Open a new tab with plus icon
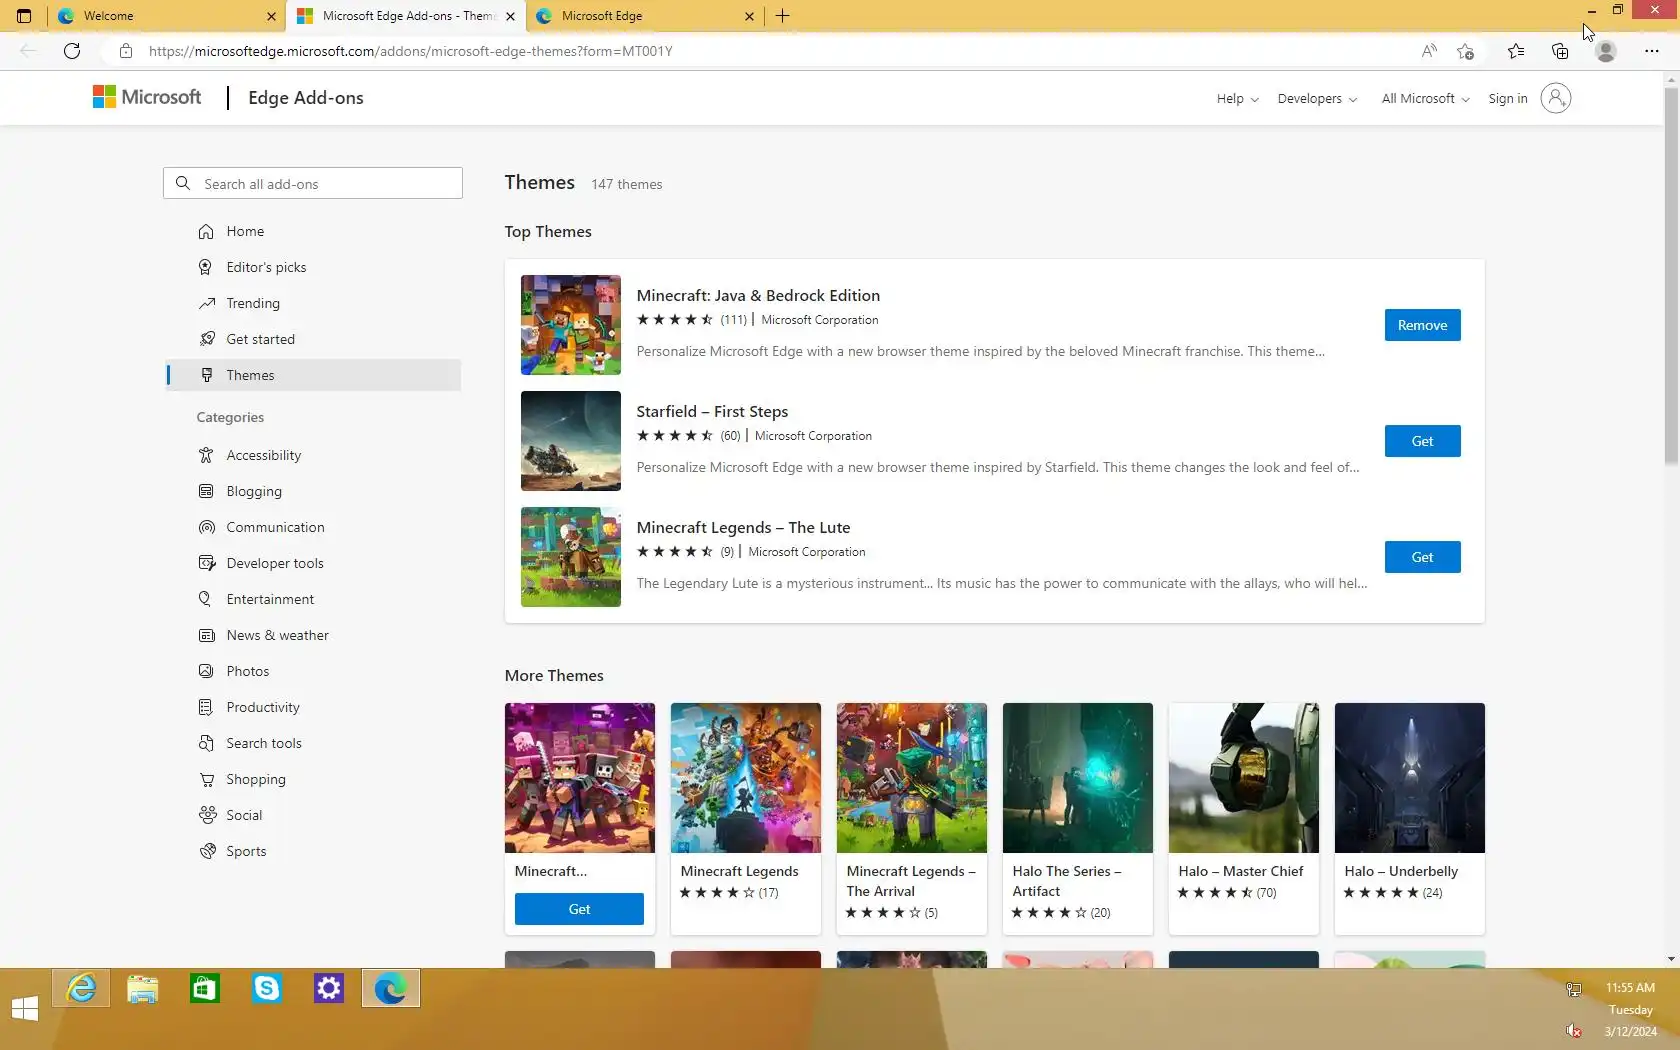 click(783, 16)
